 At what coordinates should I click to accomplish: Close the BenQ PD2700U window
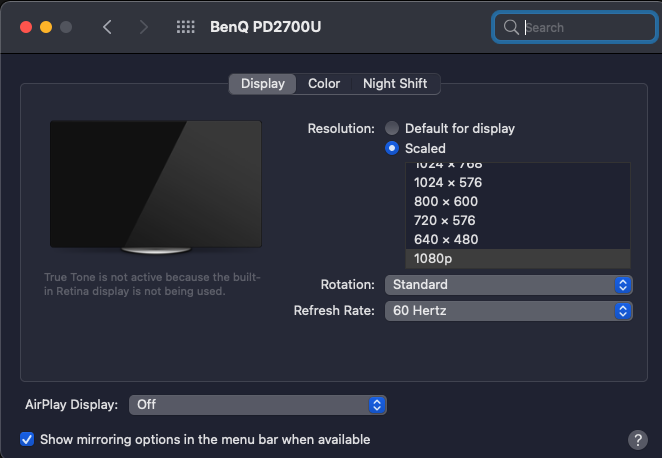pos(26,27)
